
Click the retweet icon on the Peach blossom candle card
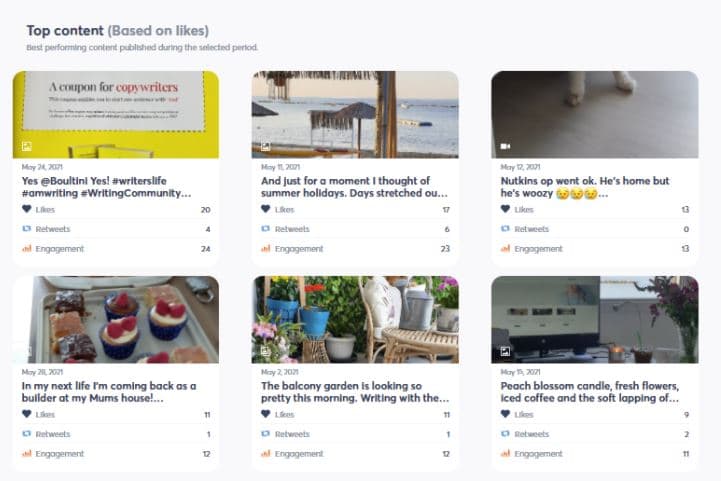[x=506, y=434]
